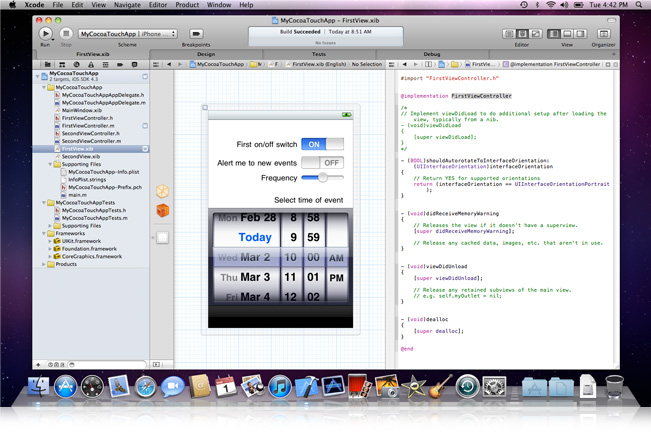Open the Navigate menu

tap(127, 5)
